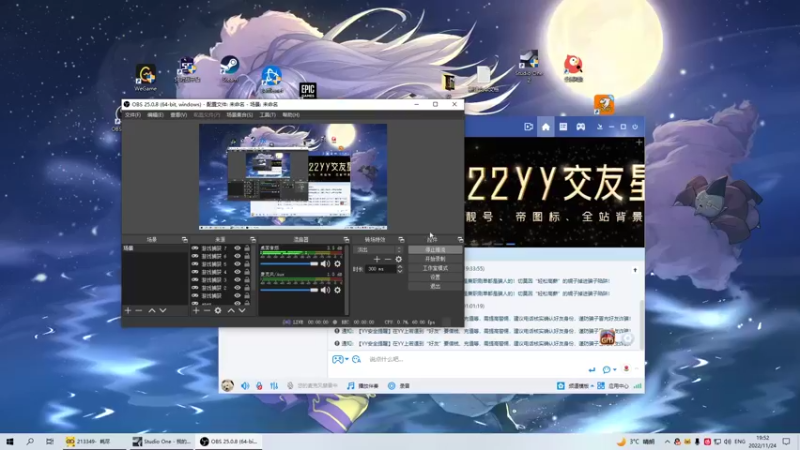Add a new source with plus icon
This screenshot has height=450, width=800.
coord(196,310)
